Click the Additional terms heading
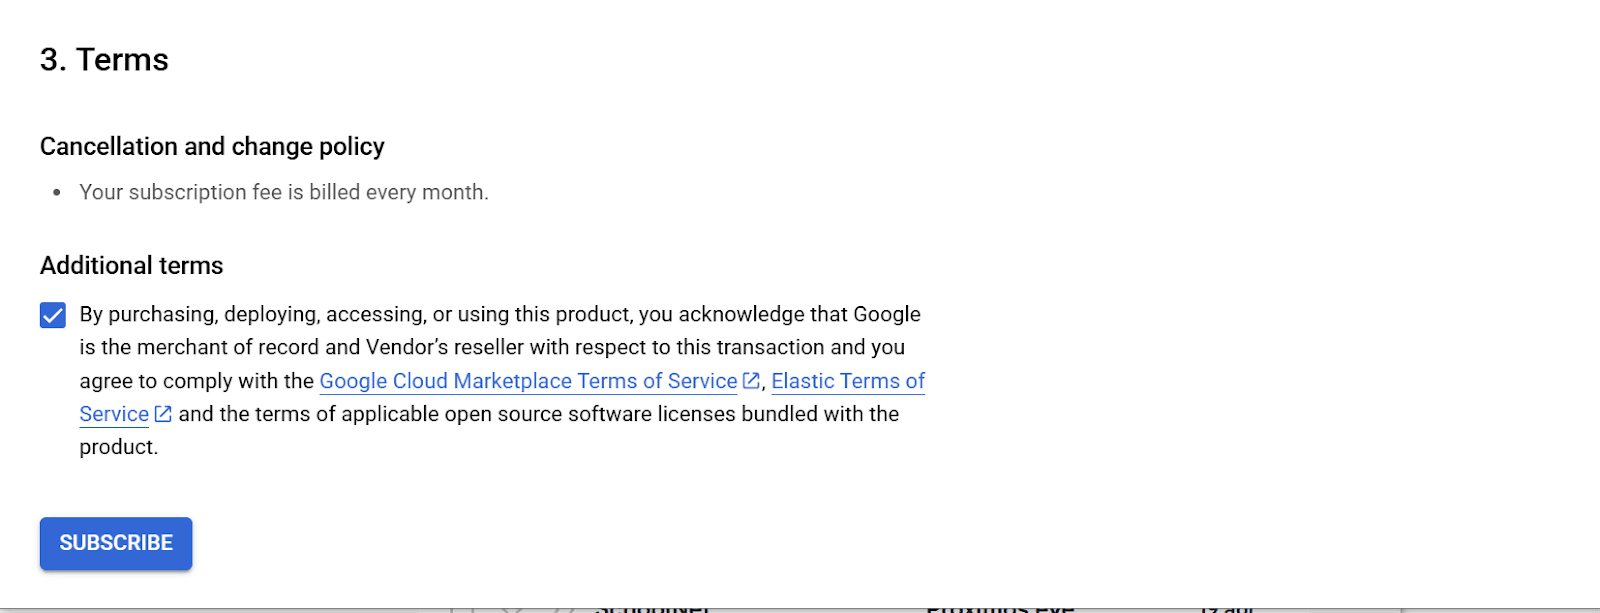This screenshot has width=1600, height=613. pos(131,265)
